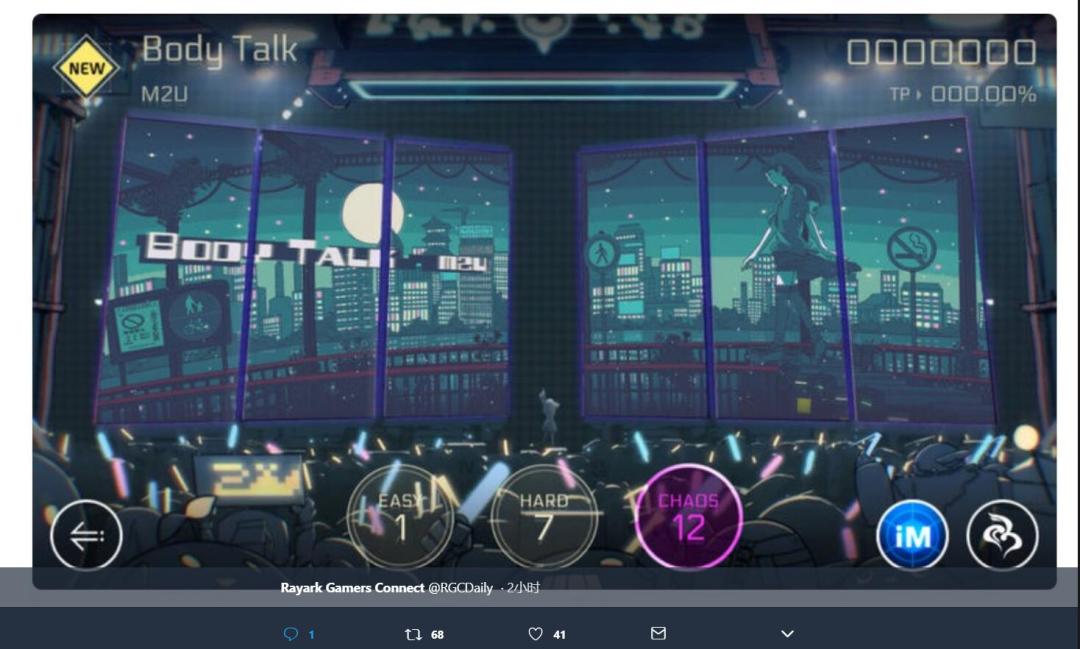Image resolution: width=1080 pixels, height=649 pixels.
Task: Click the like count 41
Action: pos(559,635)
